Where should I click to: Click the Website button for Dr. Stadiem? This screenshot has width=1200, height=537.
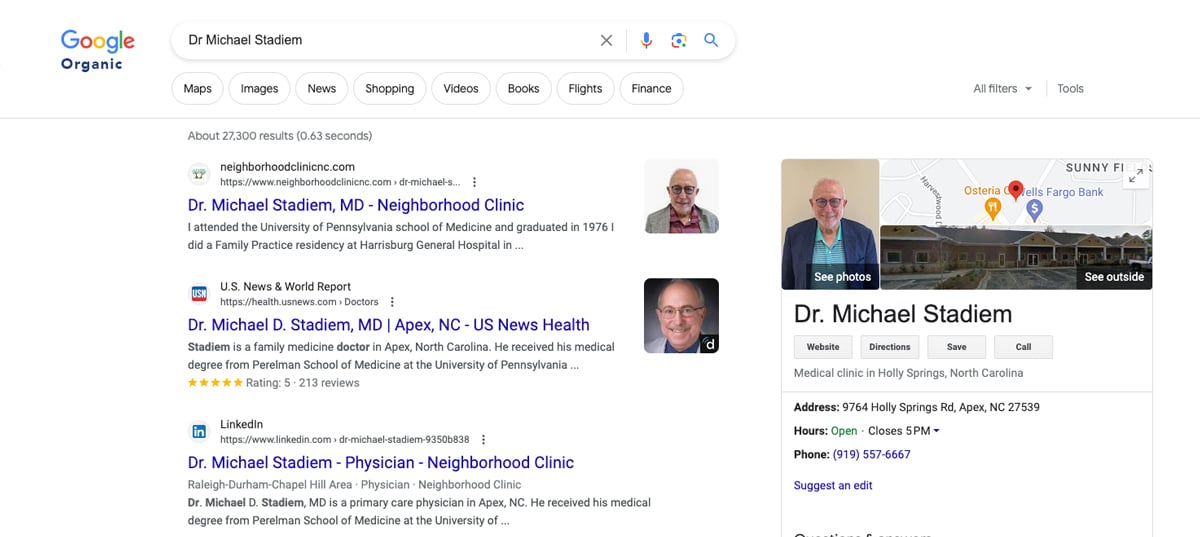(823, 347)
